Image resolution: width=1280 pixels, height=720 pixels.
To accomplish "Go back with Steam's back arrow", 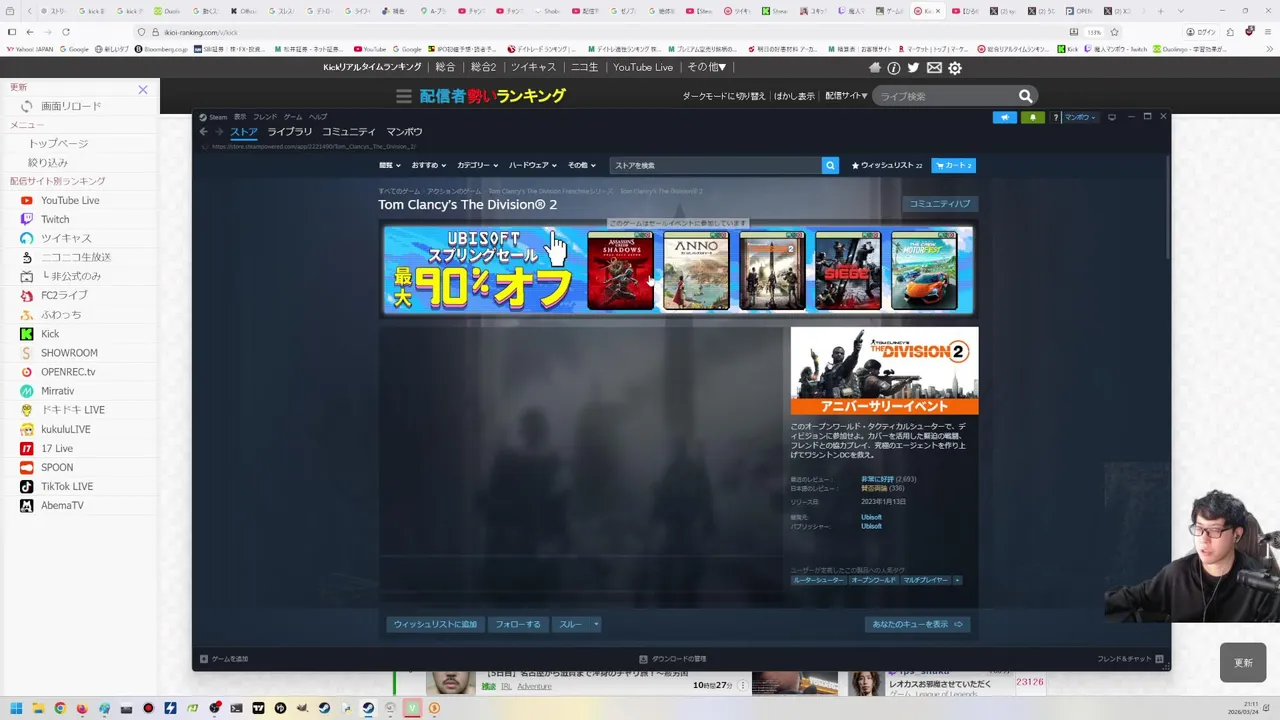I will [x=203, y=132].
